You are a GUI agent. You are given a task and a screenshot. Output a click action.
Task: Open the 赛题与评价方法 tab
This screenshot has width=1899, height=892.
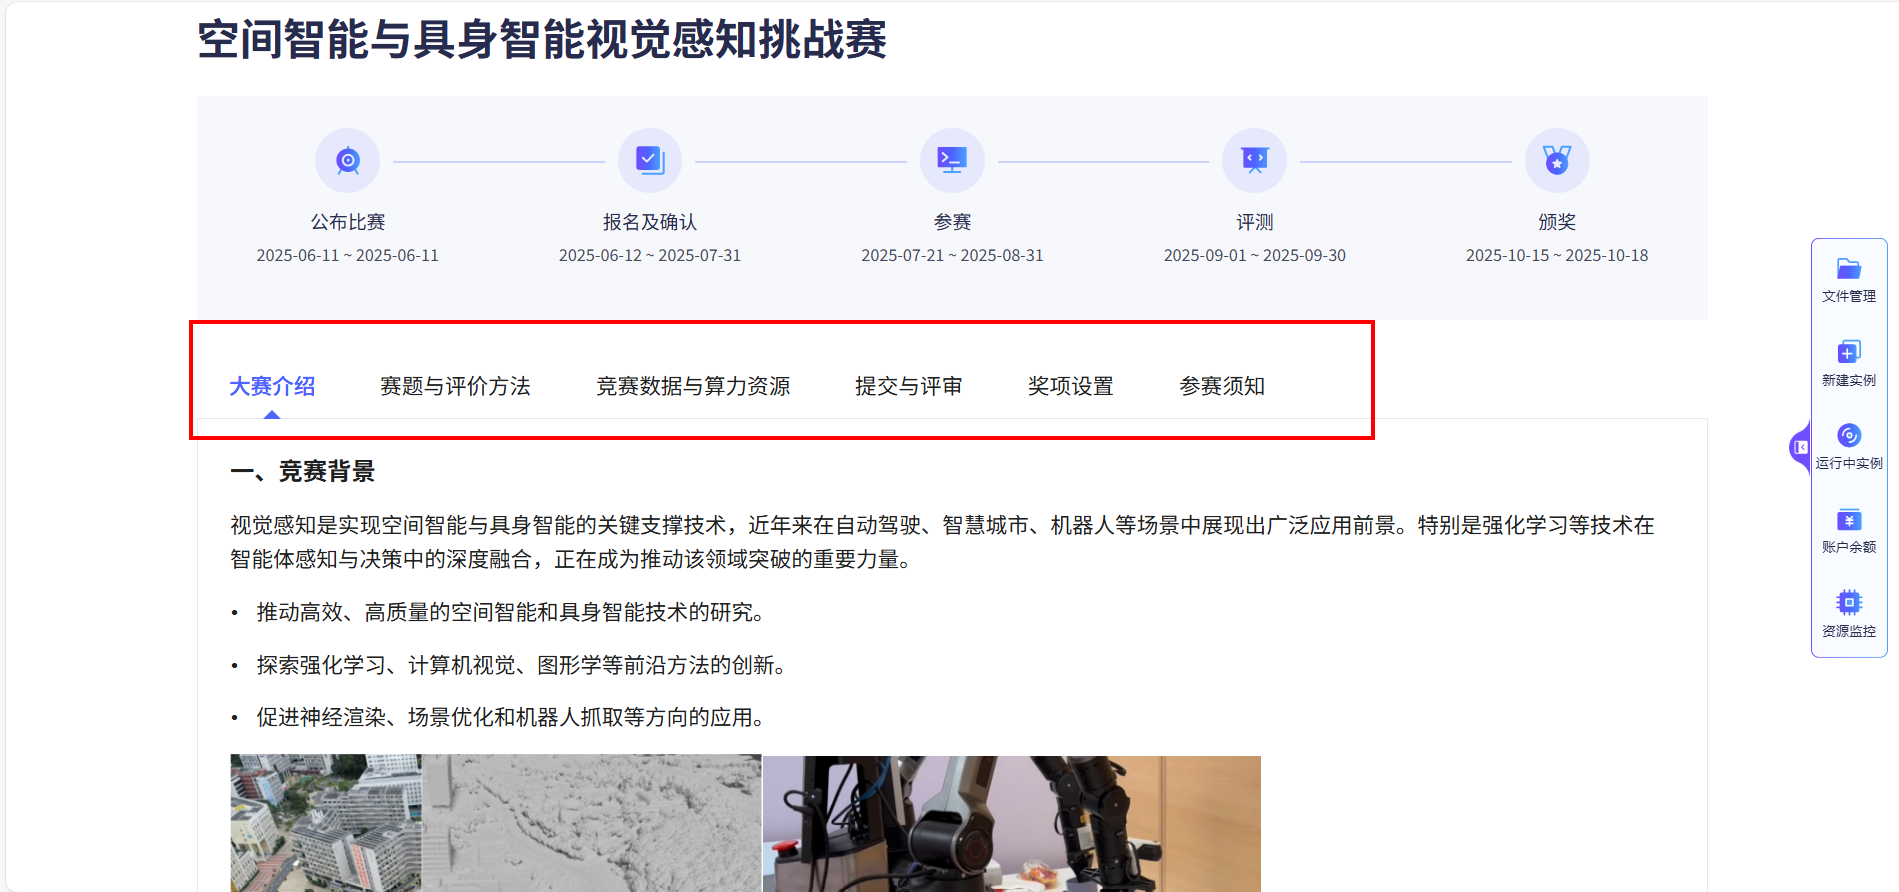click(x=455, y=386)
